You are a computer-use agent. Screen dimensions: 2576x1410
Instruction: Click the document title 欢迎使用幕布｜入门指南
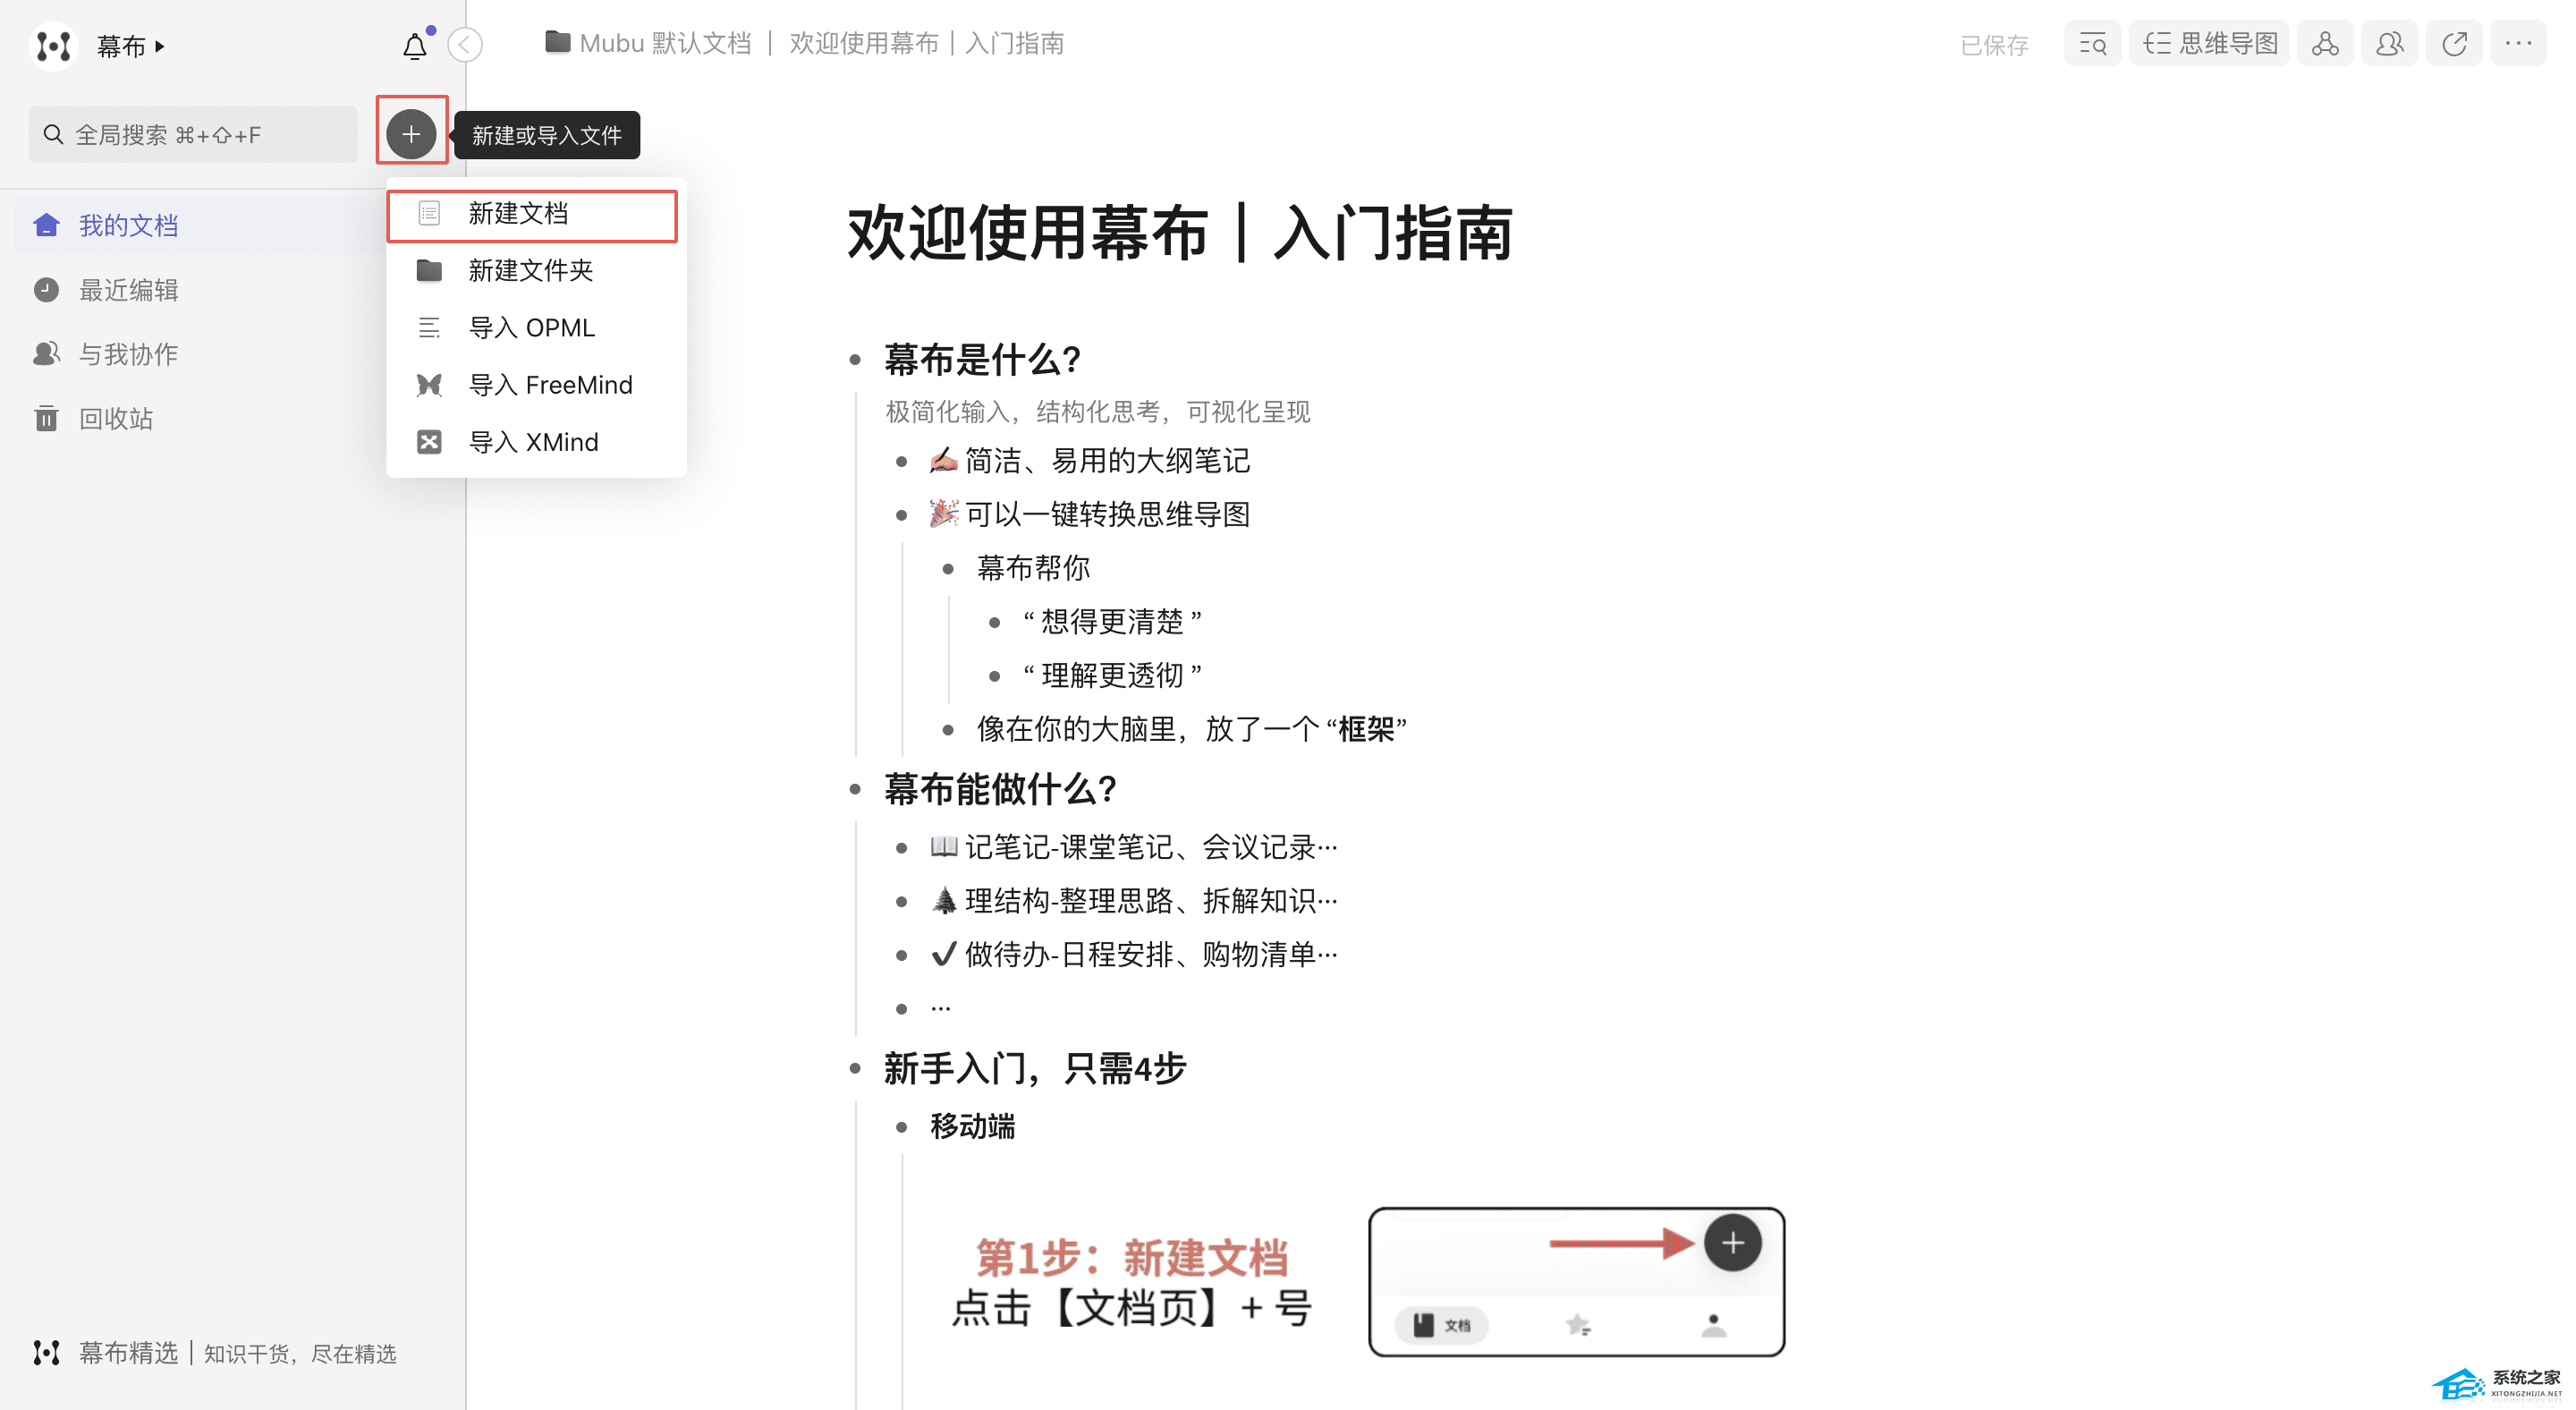pyautogui.click(x=1180, y=234)
